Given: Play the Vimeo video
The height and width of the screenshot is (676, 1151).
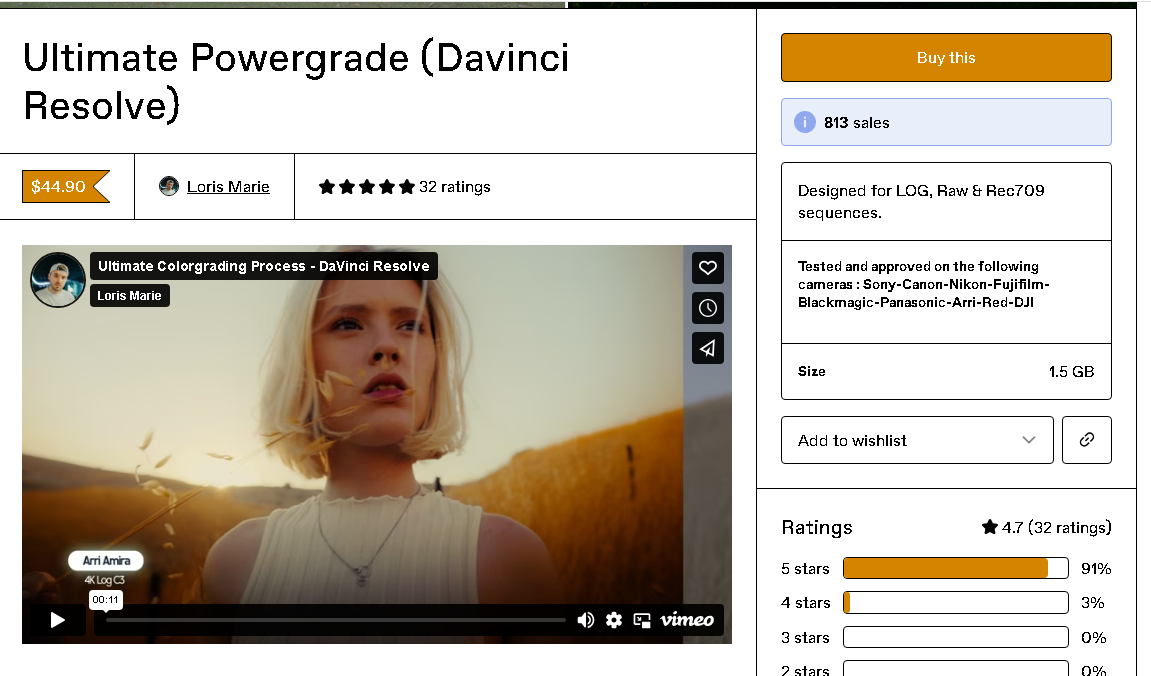Looking at the screenshot, I should click(x=57, y=620).
